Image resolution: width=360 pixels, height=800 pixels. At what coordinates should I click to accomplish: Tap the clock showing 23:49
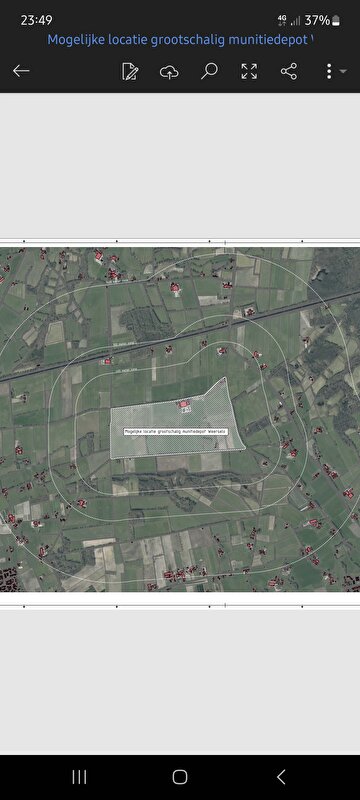[x=36, y=20]
